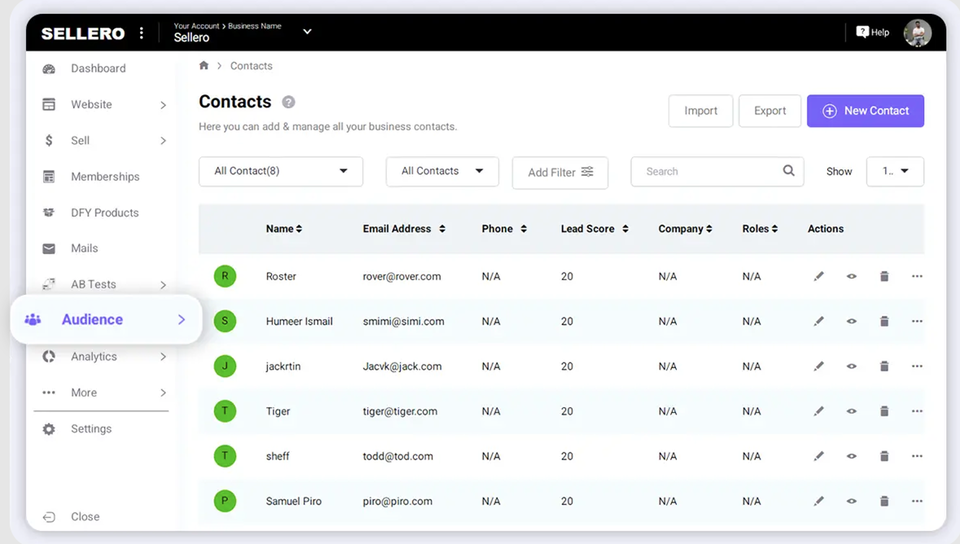View Samuel Piro contact with eye icon

point(852,501)
